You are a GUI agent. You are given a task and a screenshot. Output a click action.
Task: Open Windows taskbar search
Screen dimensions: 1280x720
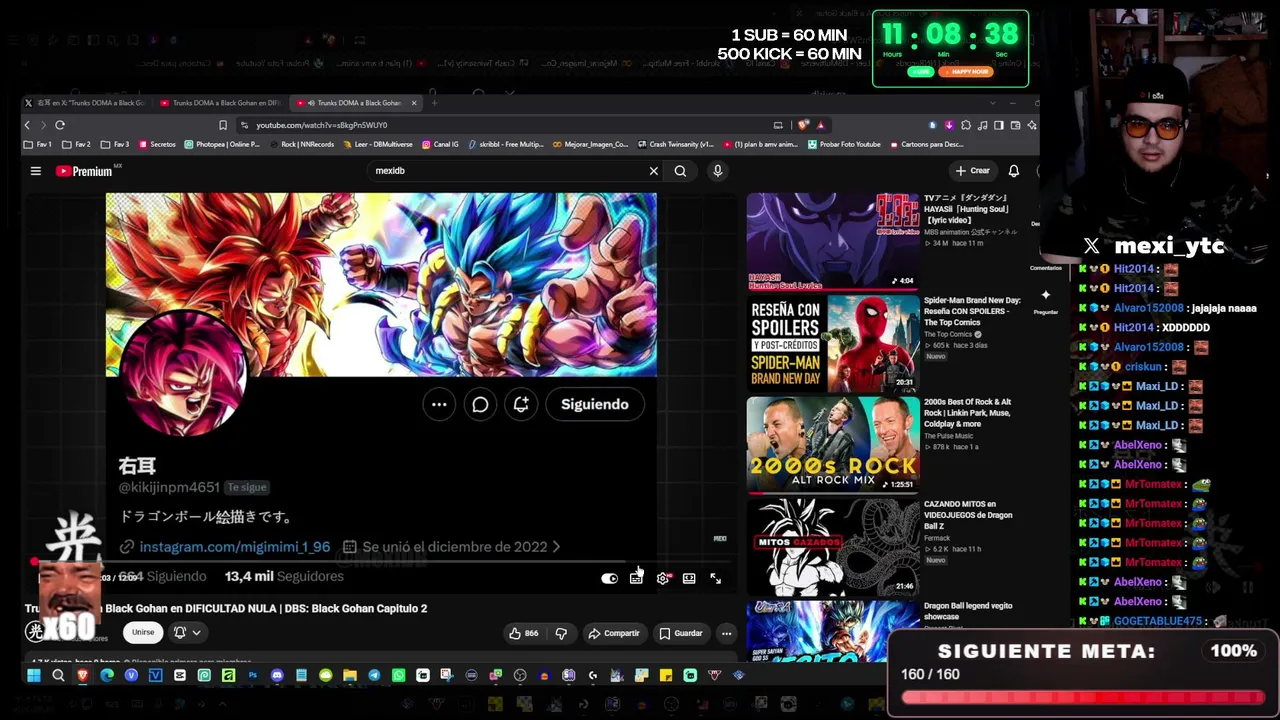pos(58,676)
